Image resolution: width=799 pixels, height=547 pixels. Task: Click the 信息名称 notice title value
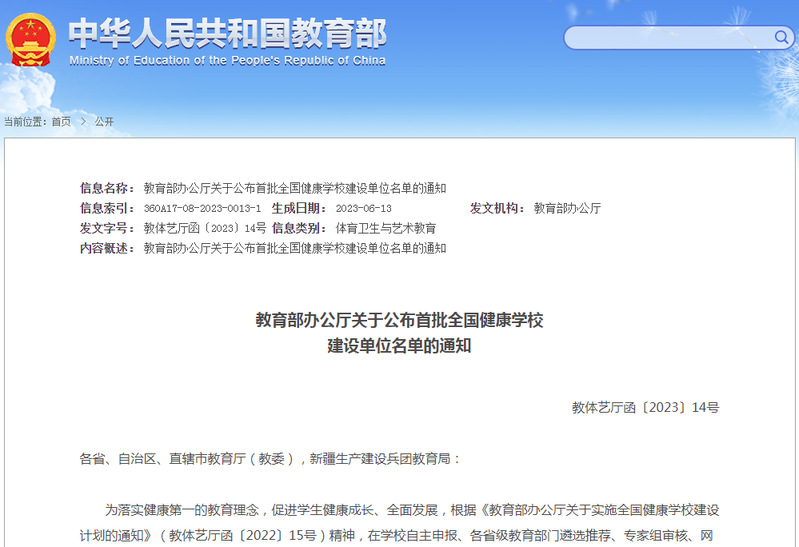tap(295, 188)
